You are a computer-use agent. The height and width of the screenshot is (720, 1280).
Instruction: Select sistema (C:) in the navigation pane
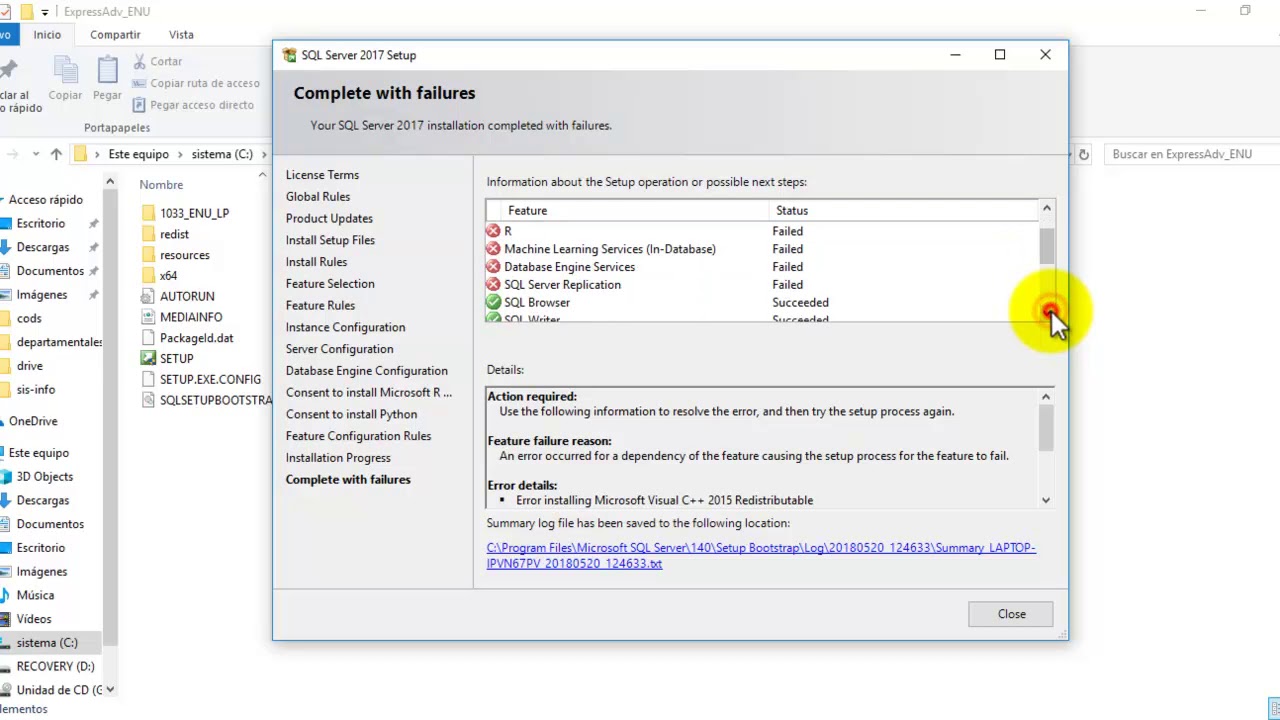[x=47, y=643]
